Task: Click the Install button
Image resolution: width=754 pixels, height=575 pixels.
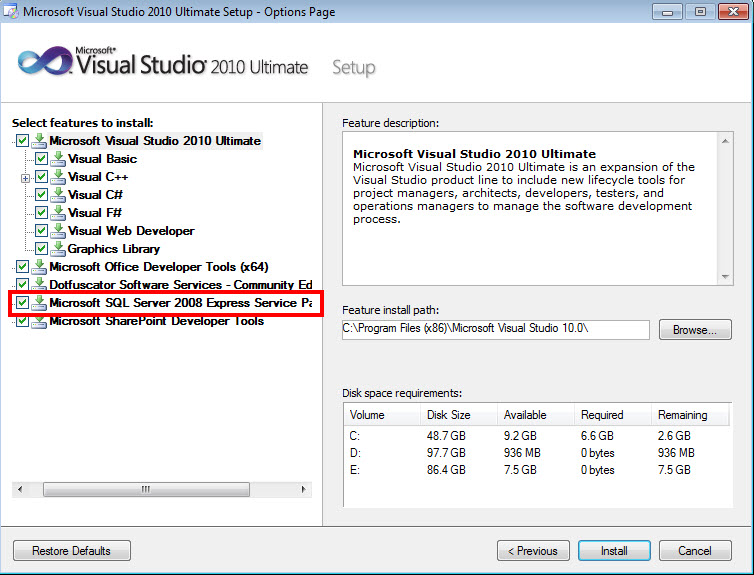Action: click(614, 550)
